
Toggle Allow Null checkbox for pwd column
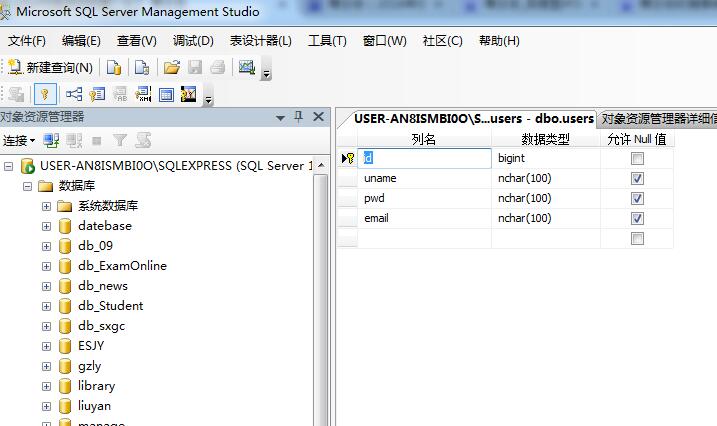(637, 198)
